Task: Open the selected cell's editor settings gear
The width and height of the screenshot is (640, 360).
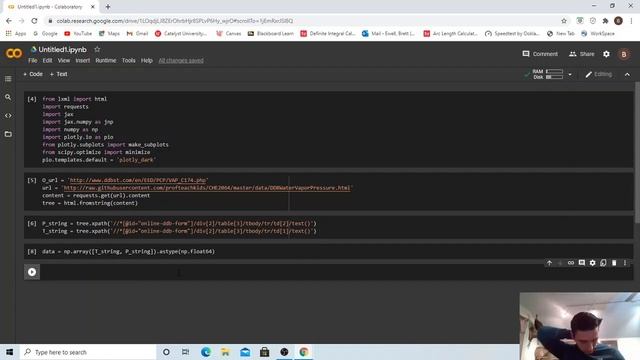Action: tap(592, 263)
